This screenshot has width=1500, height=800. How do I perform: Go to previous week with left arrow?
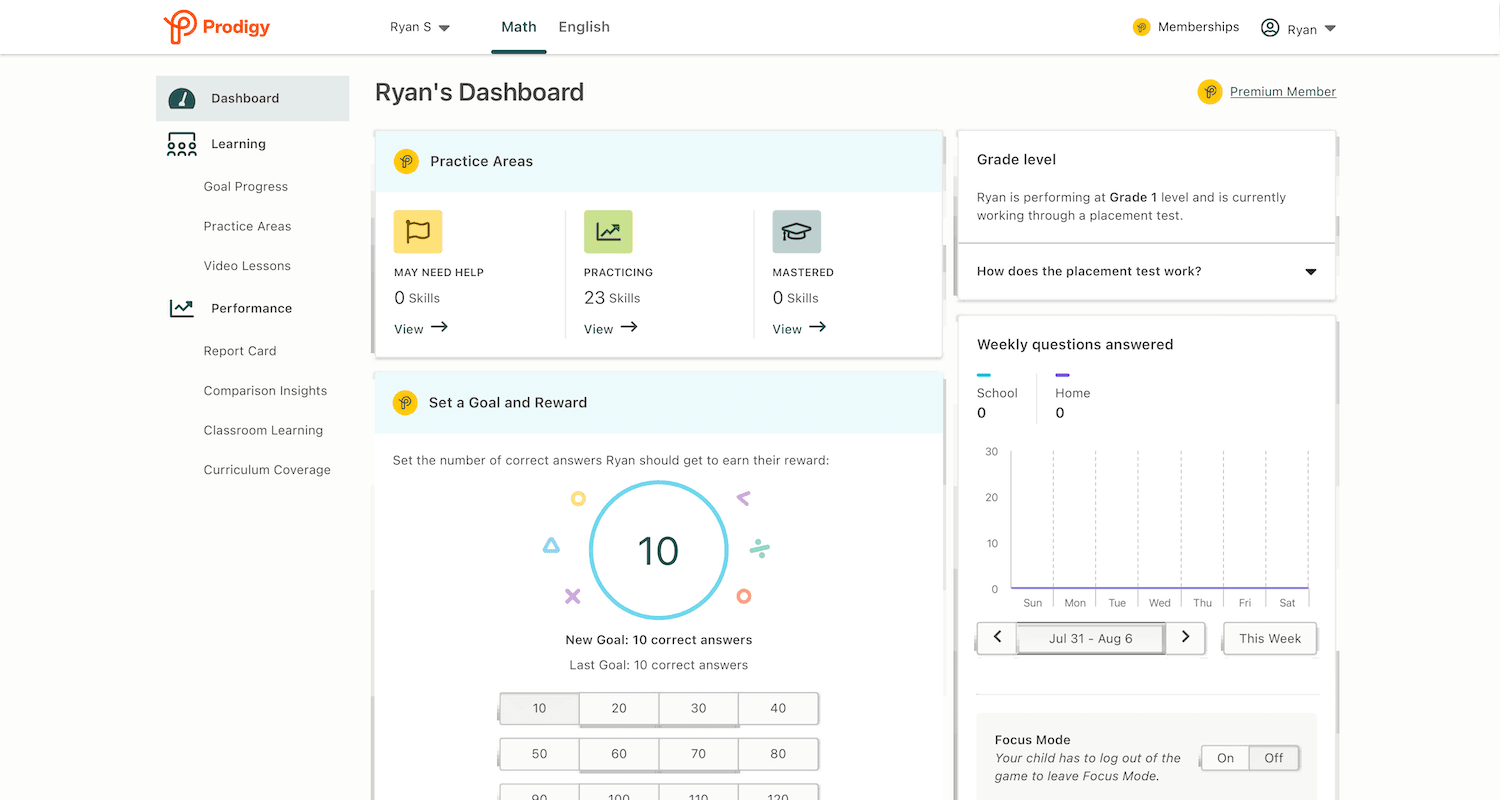pos(997,637)
